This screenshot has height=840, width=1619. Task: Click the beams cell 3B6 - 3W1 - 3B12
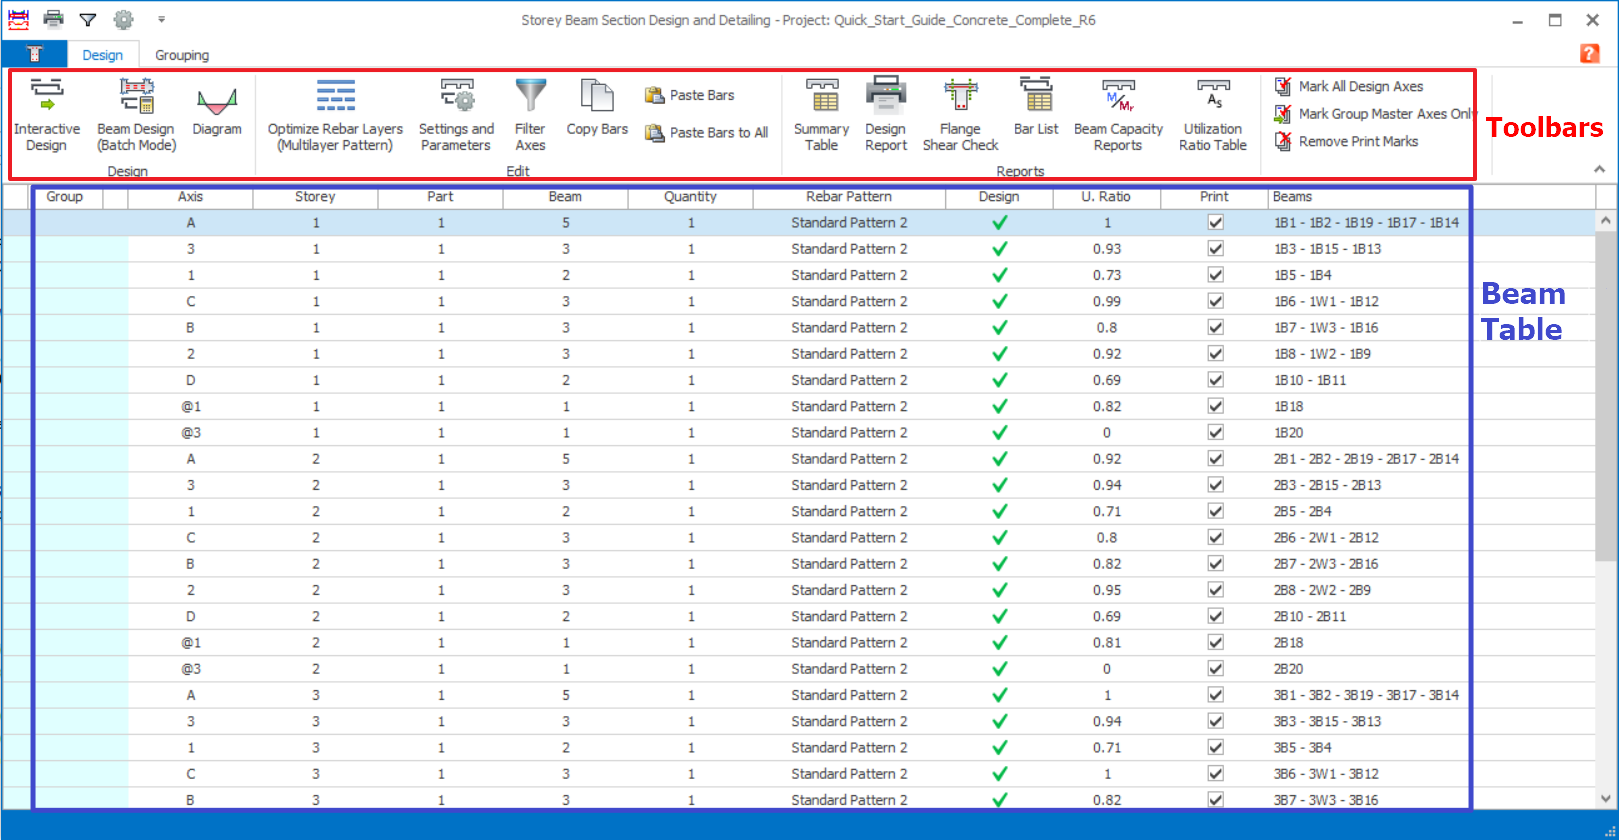(x=1326, y=774)
